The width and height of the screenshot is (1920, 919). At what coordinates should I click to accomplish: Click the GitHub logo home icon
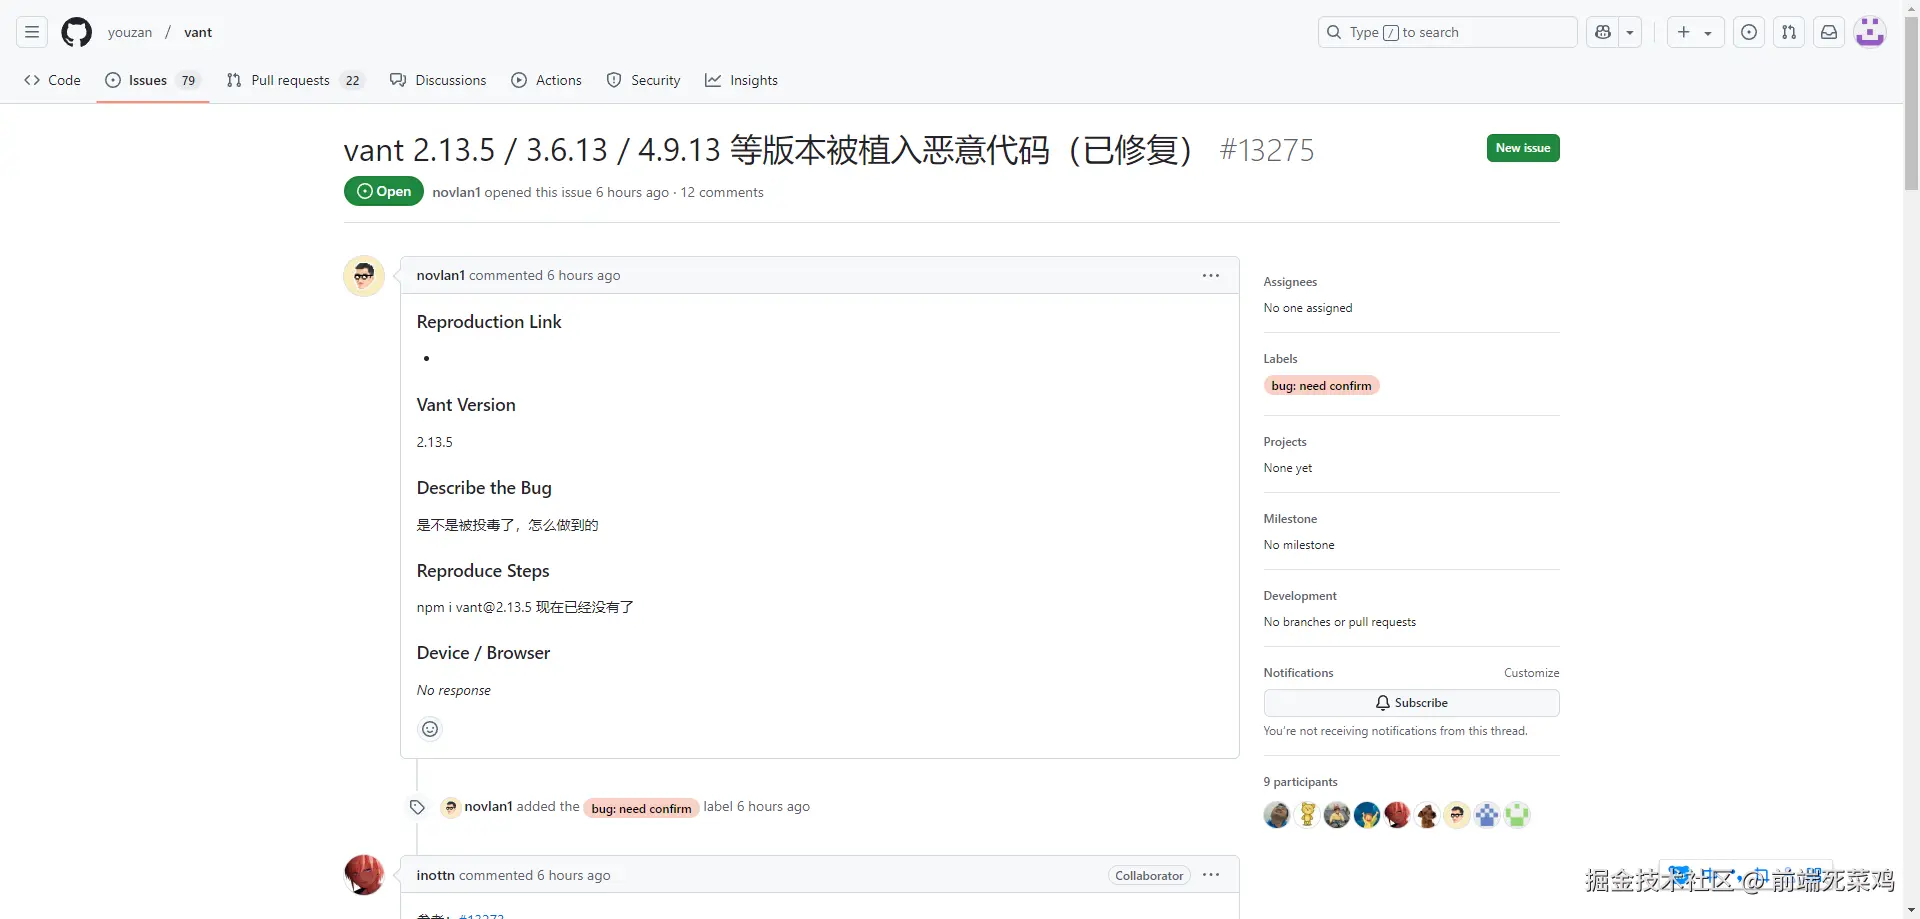pyautogui.click(x=76, y=32)
